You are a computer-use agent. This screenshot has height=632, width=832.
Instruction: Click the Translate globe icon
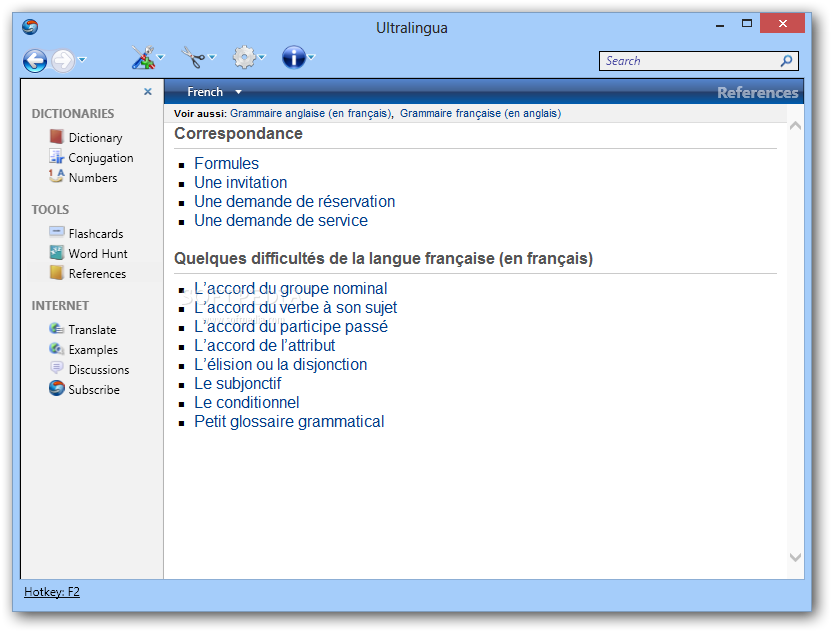[x=56, y=328]
